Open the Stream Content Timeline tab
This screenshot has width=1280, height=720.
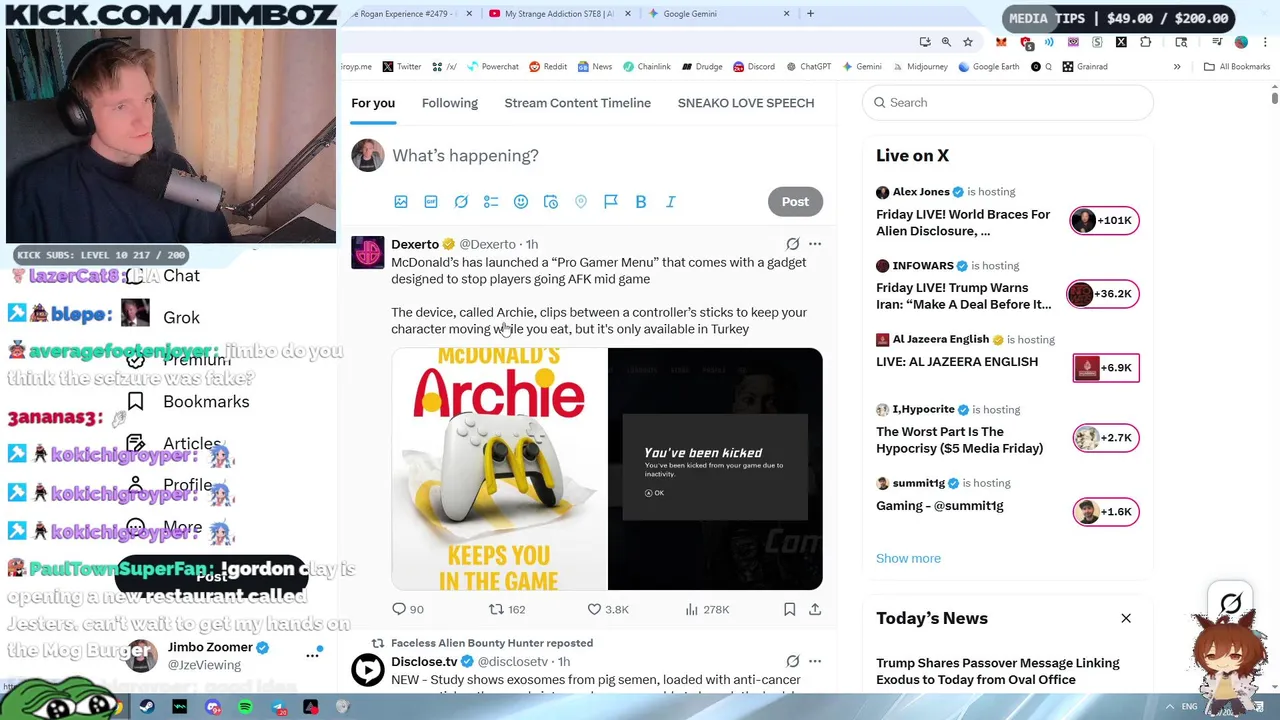click(577, 103)
